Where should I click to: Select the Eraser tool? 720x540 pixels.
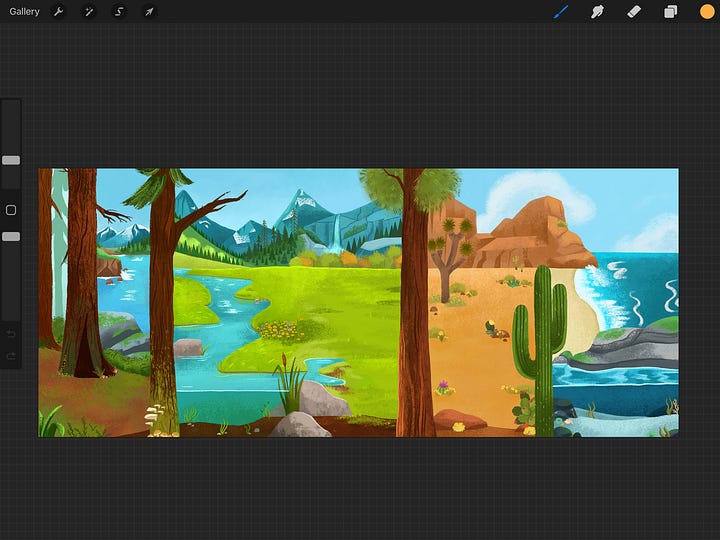(634, 11)
